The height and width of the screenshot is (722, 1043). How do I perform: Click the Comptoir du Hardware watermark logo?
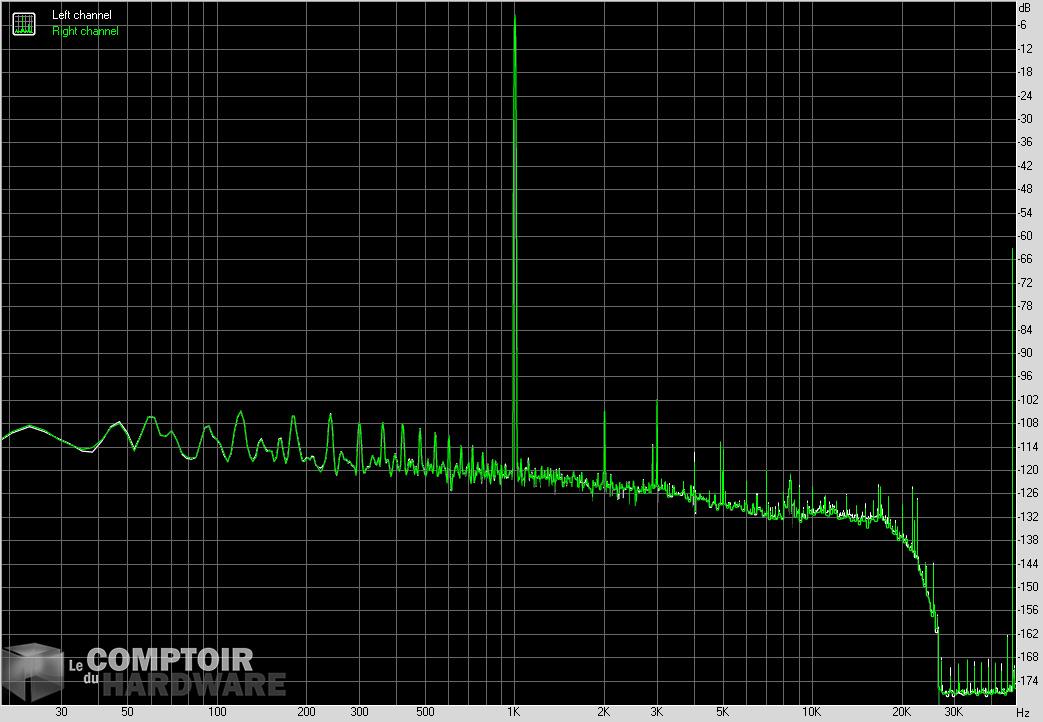coord(145,671)
